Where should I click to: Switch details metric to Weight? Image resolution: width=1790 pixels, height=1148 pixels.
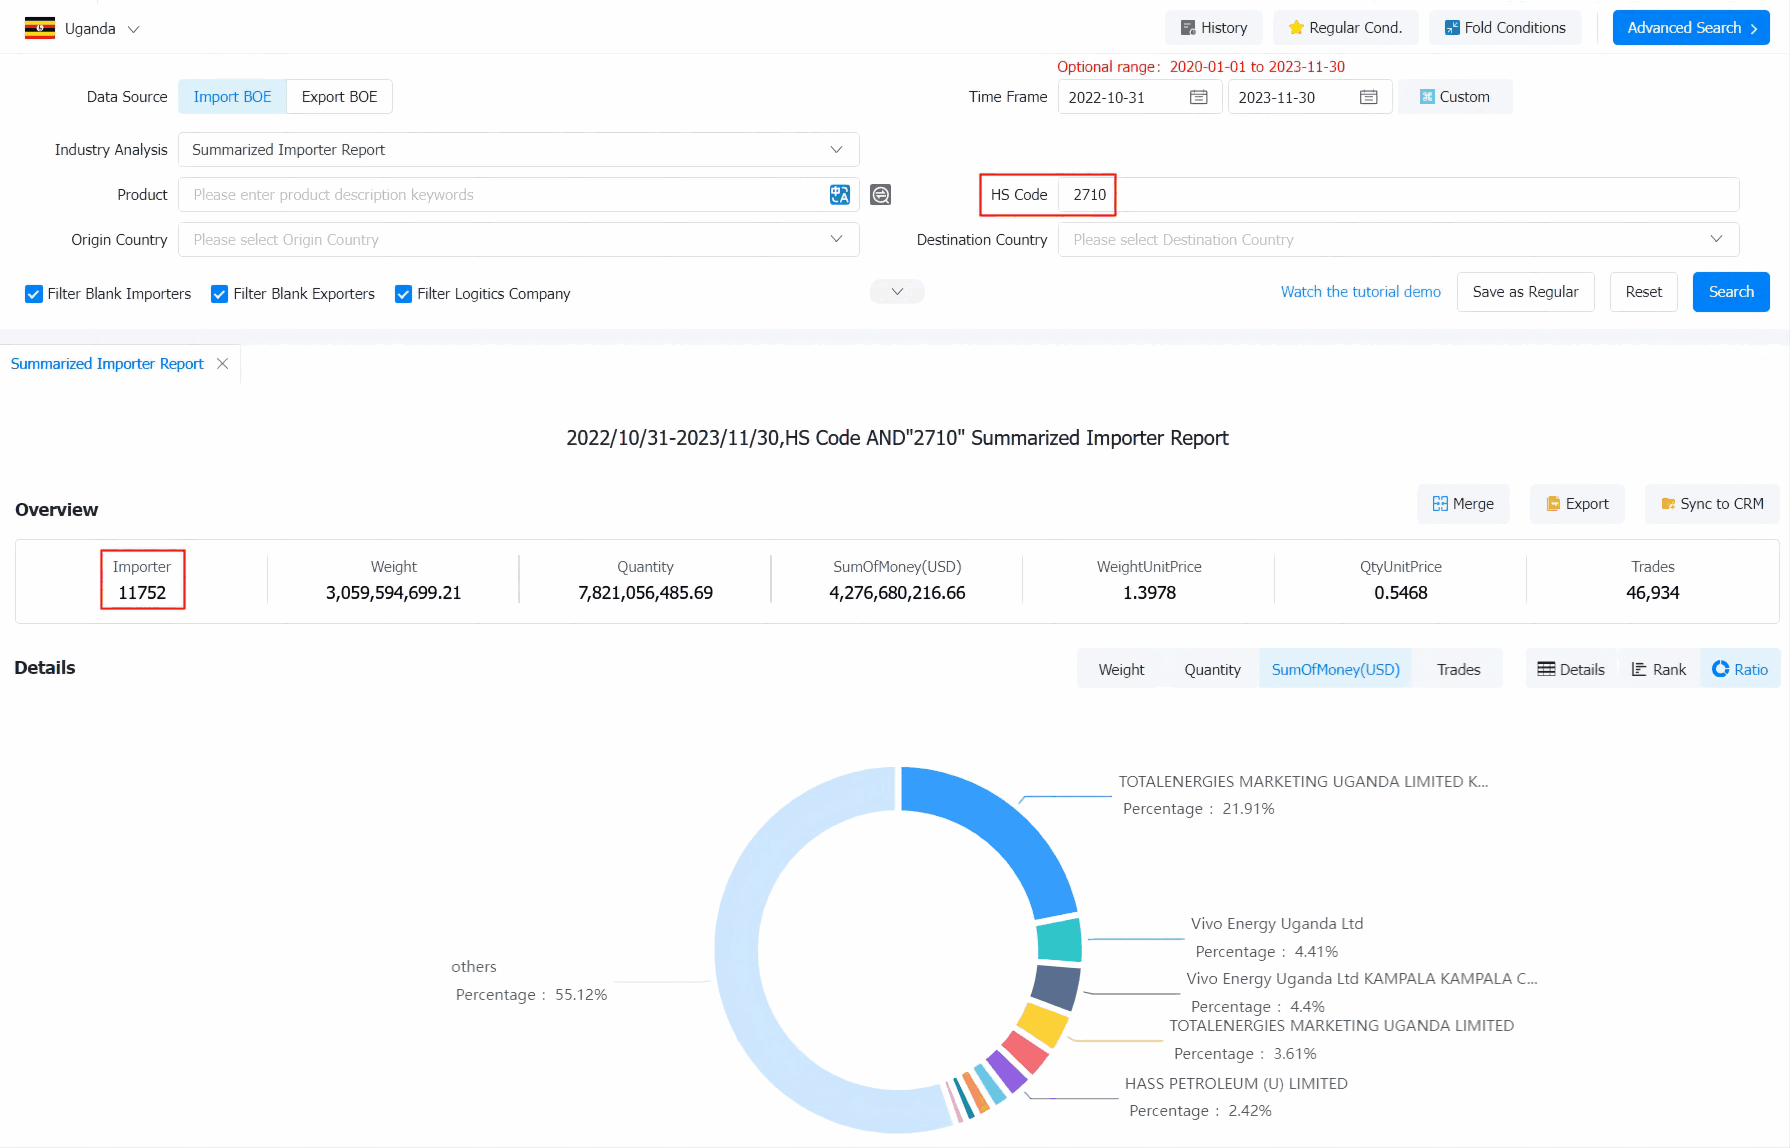click(x=1121, y=670)
